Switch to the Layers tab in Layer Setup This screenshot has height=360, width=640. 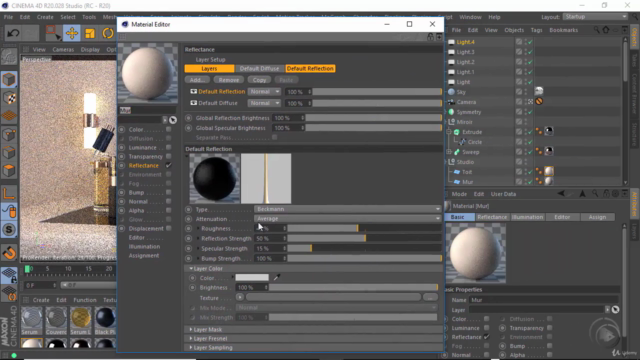pyautogui.click(x=209, y=69)
